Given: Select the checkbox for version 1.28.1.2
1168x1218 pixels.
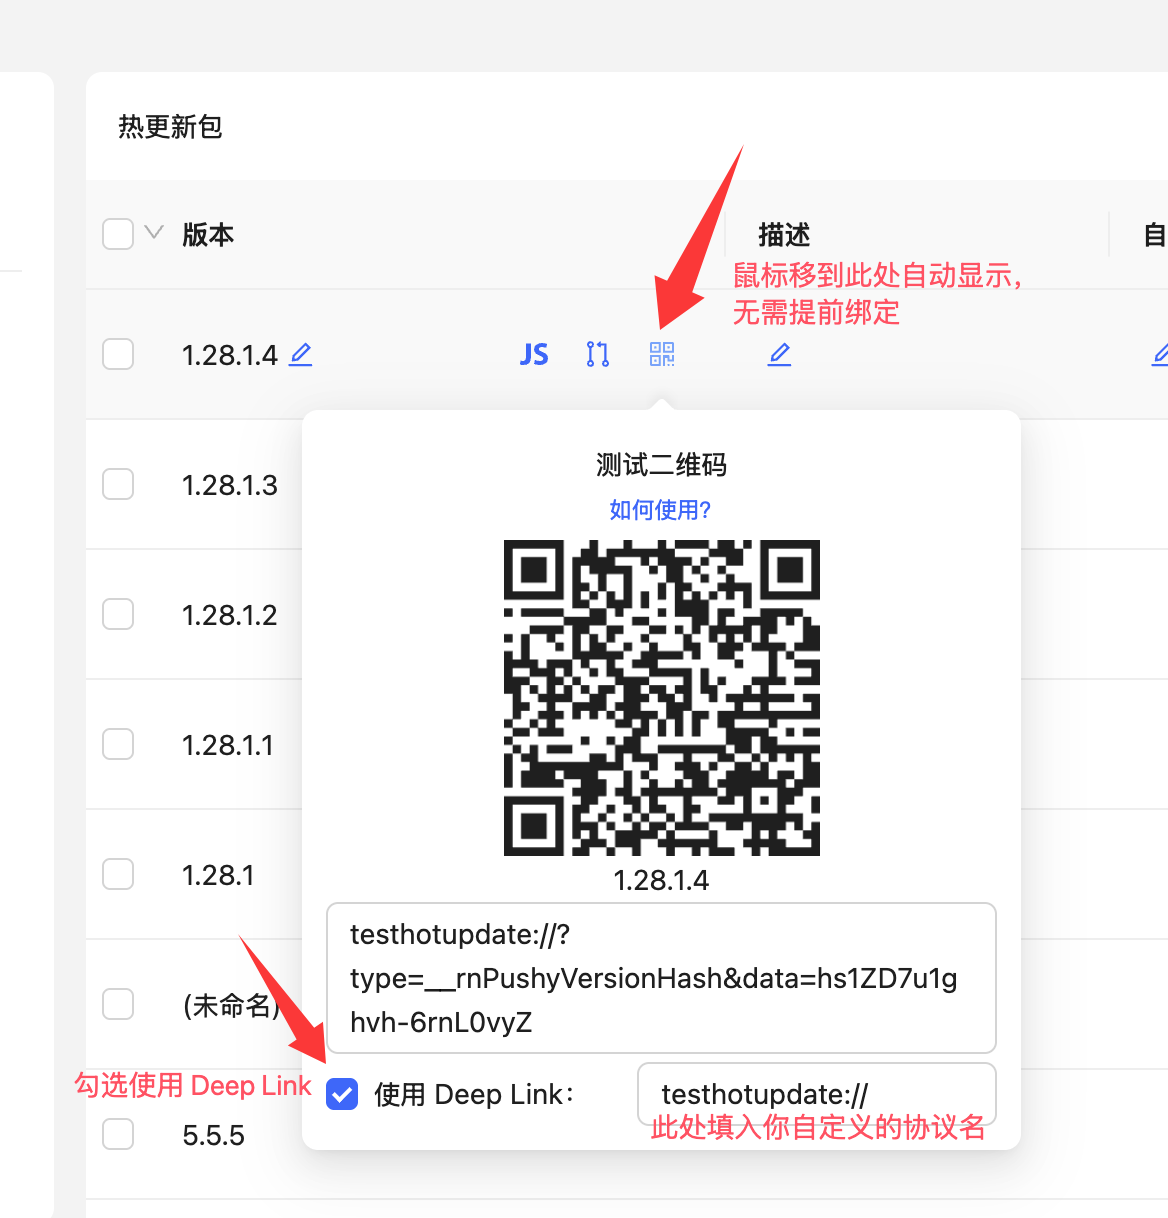Looking at the screenshot, I should pyautogui.click(x=118, y=614).
